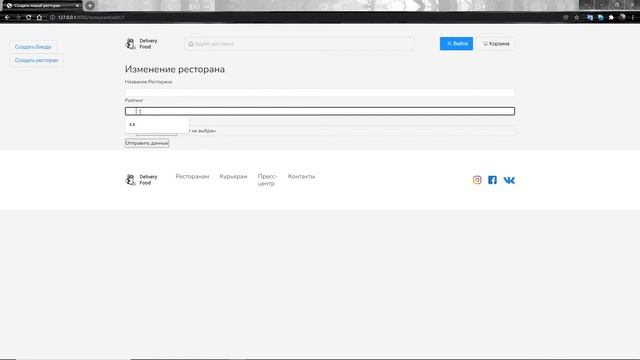Submit form with Отправить данные button
The width and height of the screenshot is (640, 360).
(x=147, y=143)
